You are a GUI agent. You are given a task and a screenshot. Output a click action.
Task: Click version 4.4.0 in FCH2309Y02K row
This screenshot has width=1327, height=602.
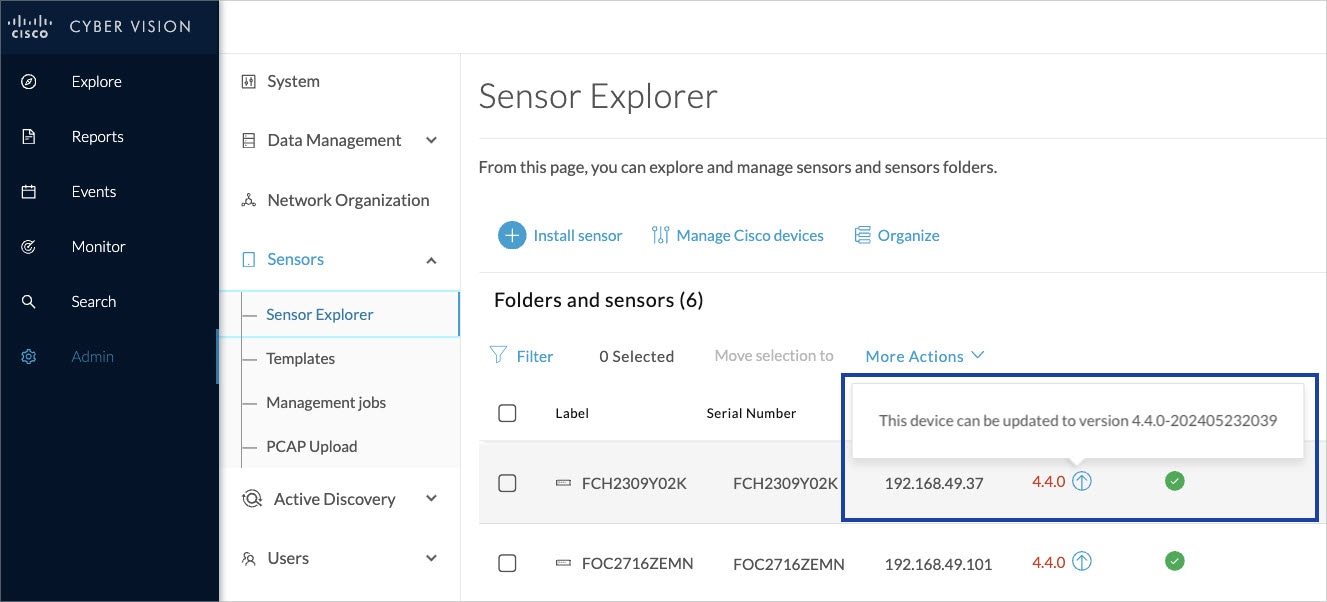pos(1049,482)
